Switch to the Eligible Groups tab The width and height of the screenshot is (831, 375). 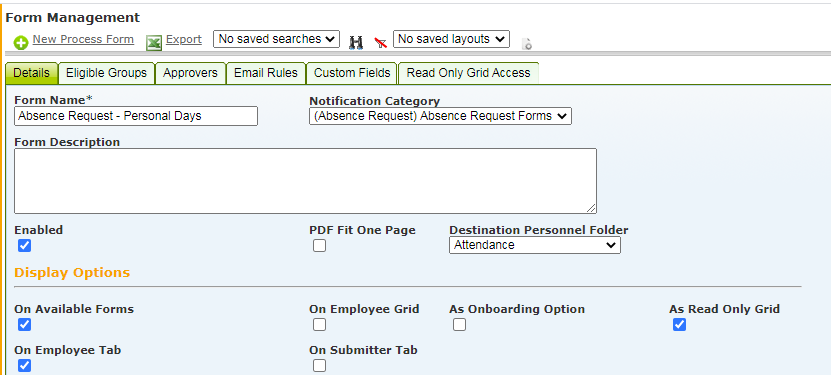(x=107, y=73)
